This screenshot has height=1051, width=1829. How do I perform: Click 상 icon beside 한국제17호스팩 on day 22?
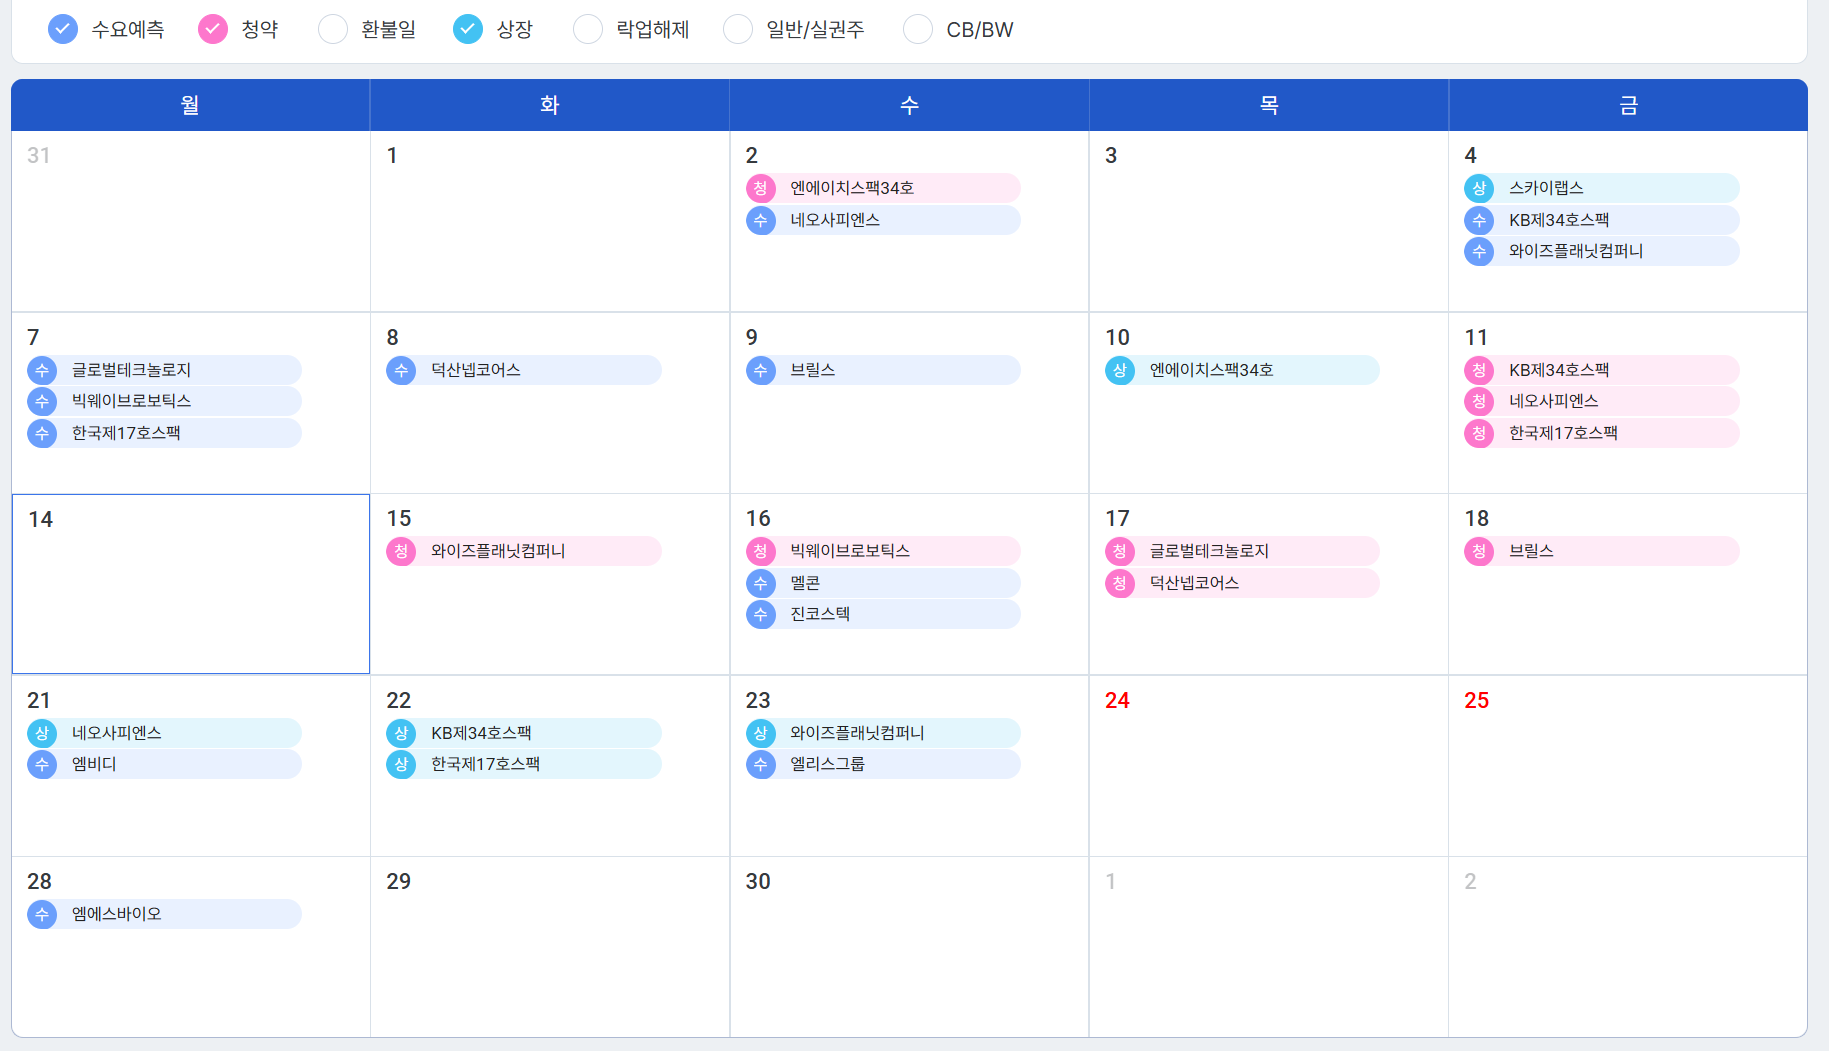[401, 764]
